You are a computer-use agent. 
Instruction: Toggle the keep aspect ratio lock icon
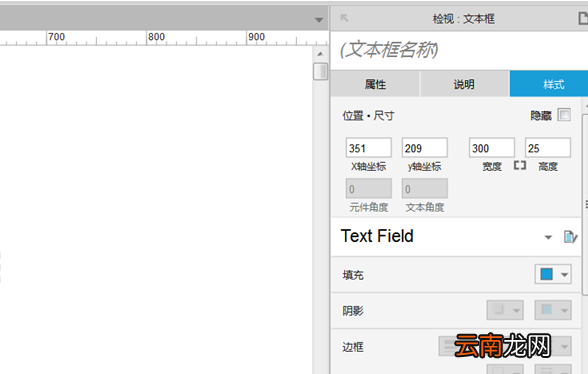click(x=520, y=165)
